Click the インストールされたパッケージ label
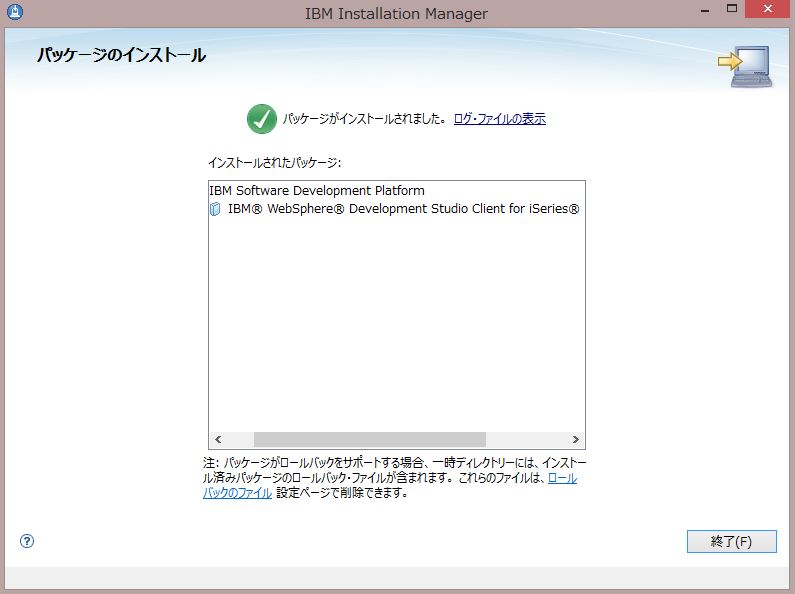 tap(274, 163)
